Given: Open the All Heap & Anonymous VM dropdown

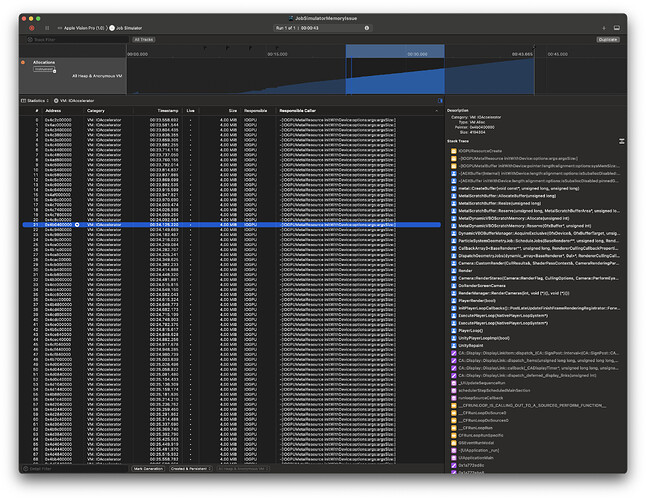Looking at the screenshot, I should pos(243,469).
